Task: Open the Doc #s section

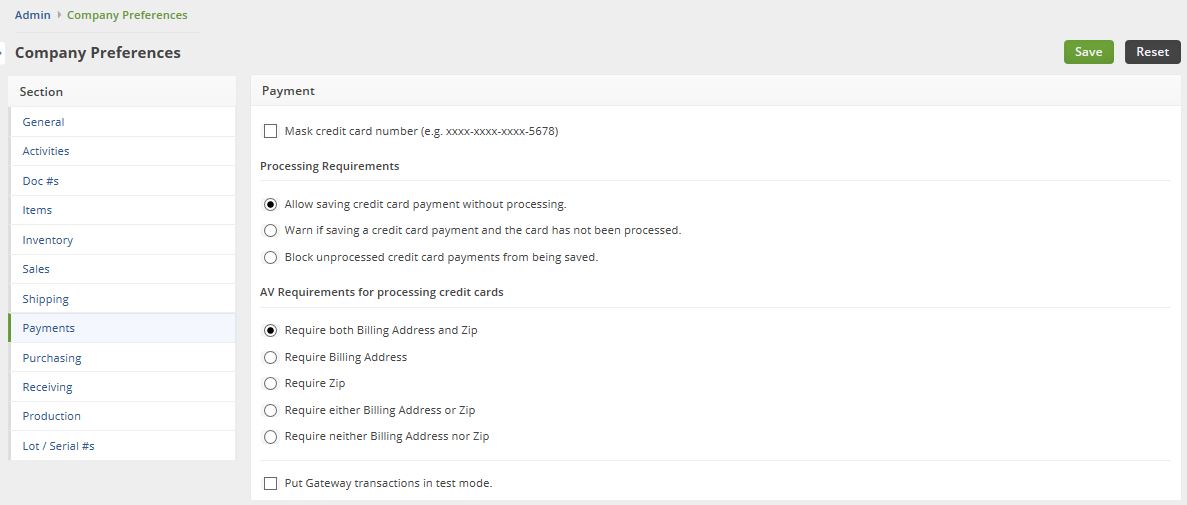Action: pyautogui.click(x=41, y=181)
